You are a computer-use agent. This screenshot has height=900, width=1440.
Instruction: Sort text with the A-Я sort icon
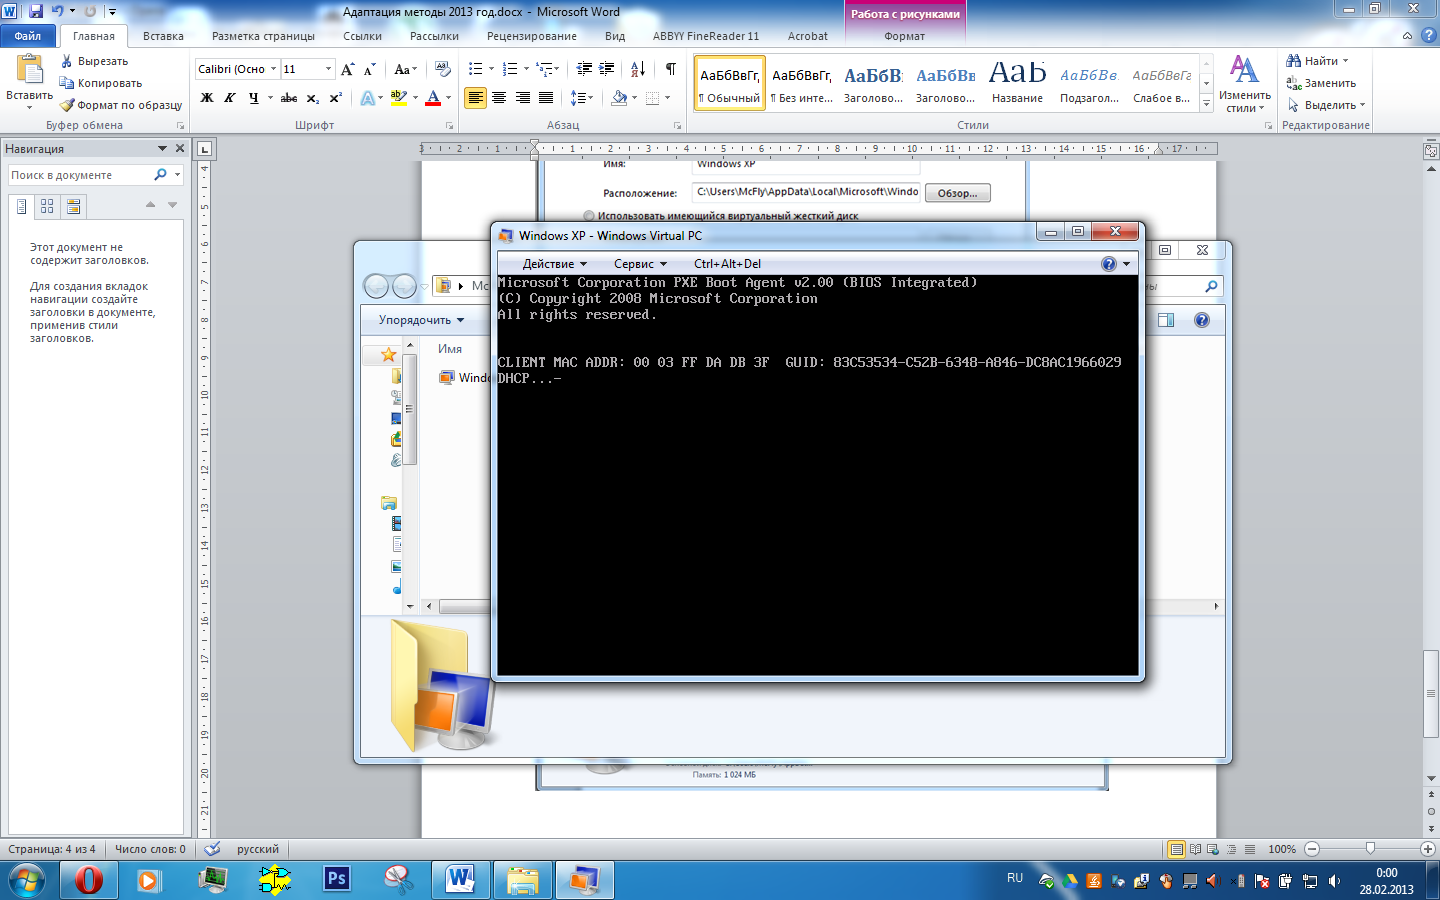click(x=638, y=69)
